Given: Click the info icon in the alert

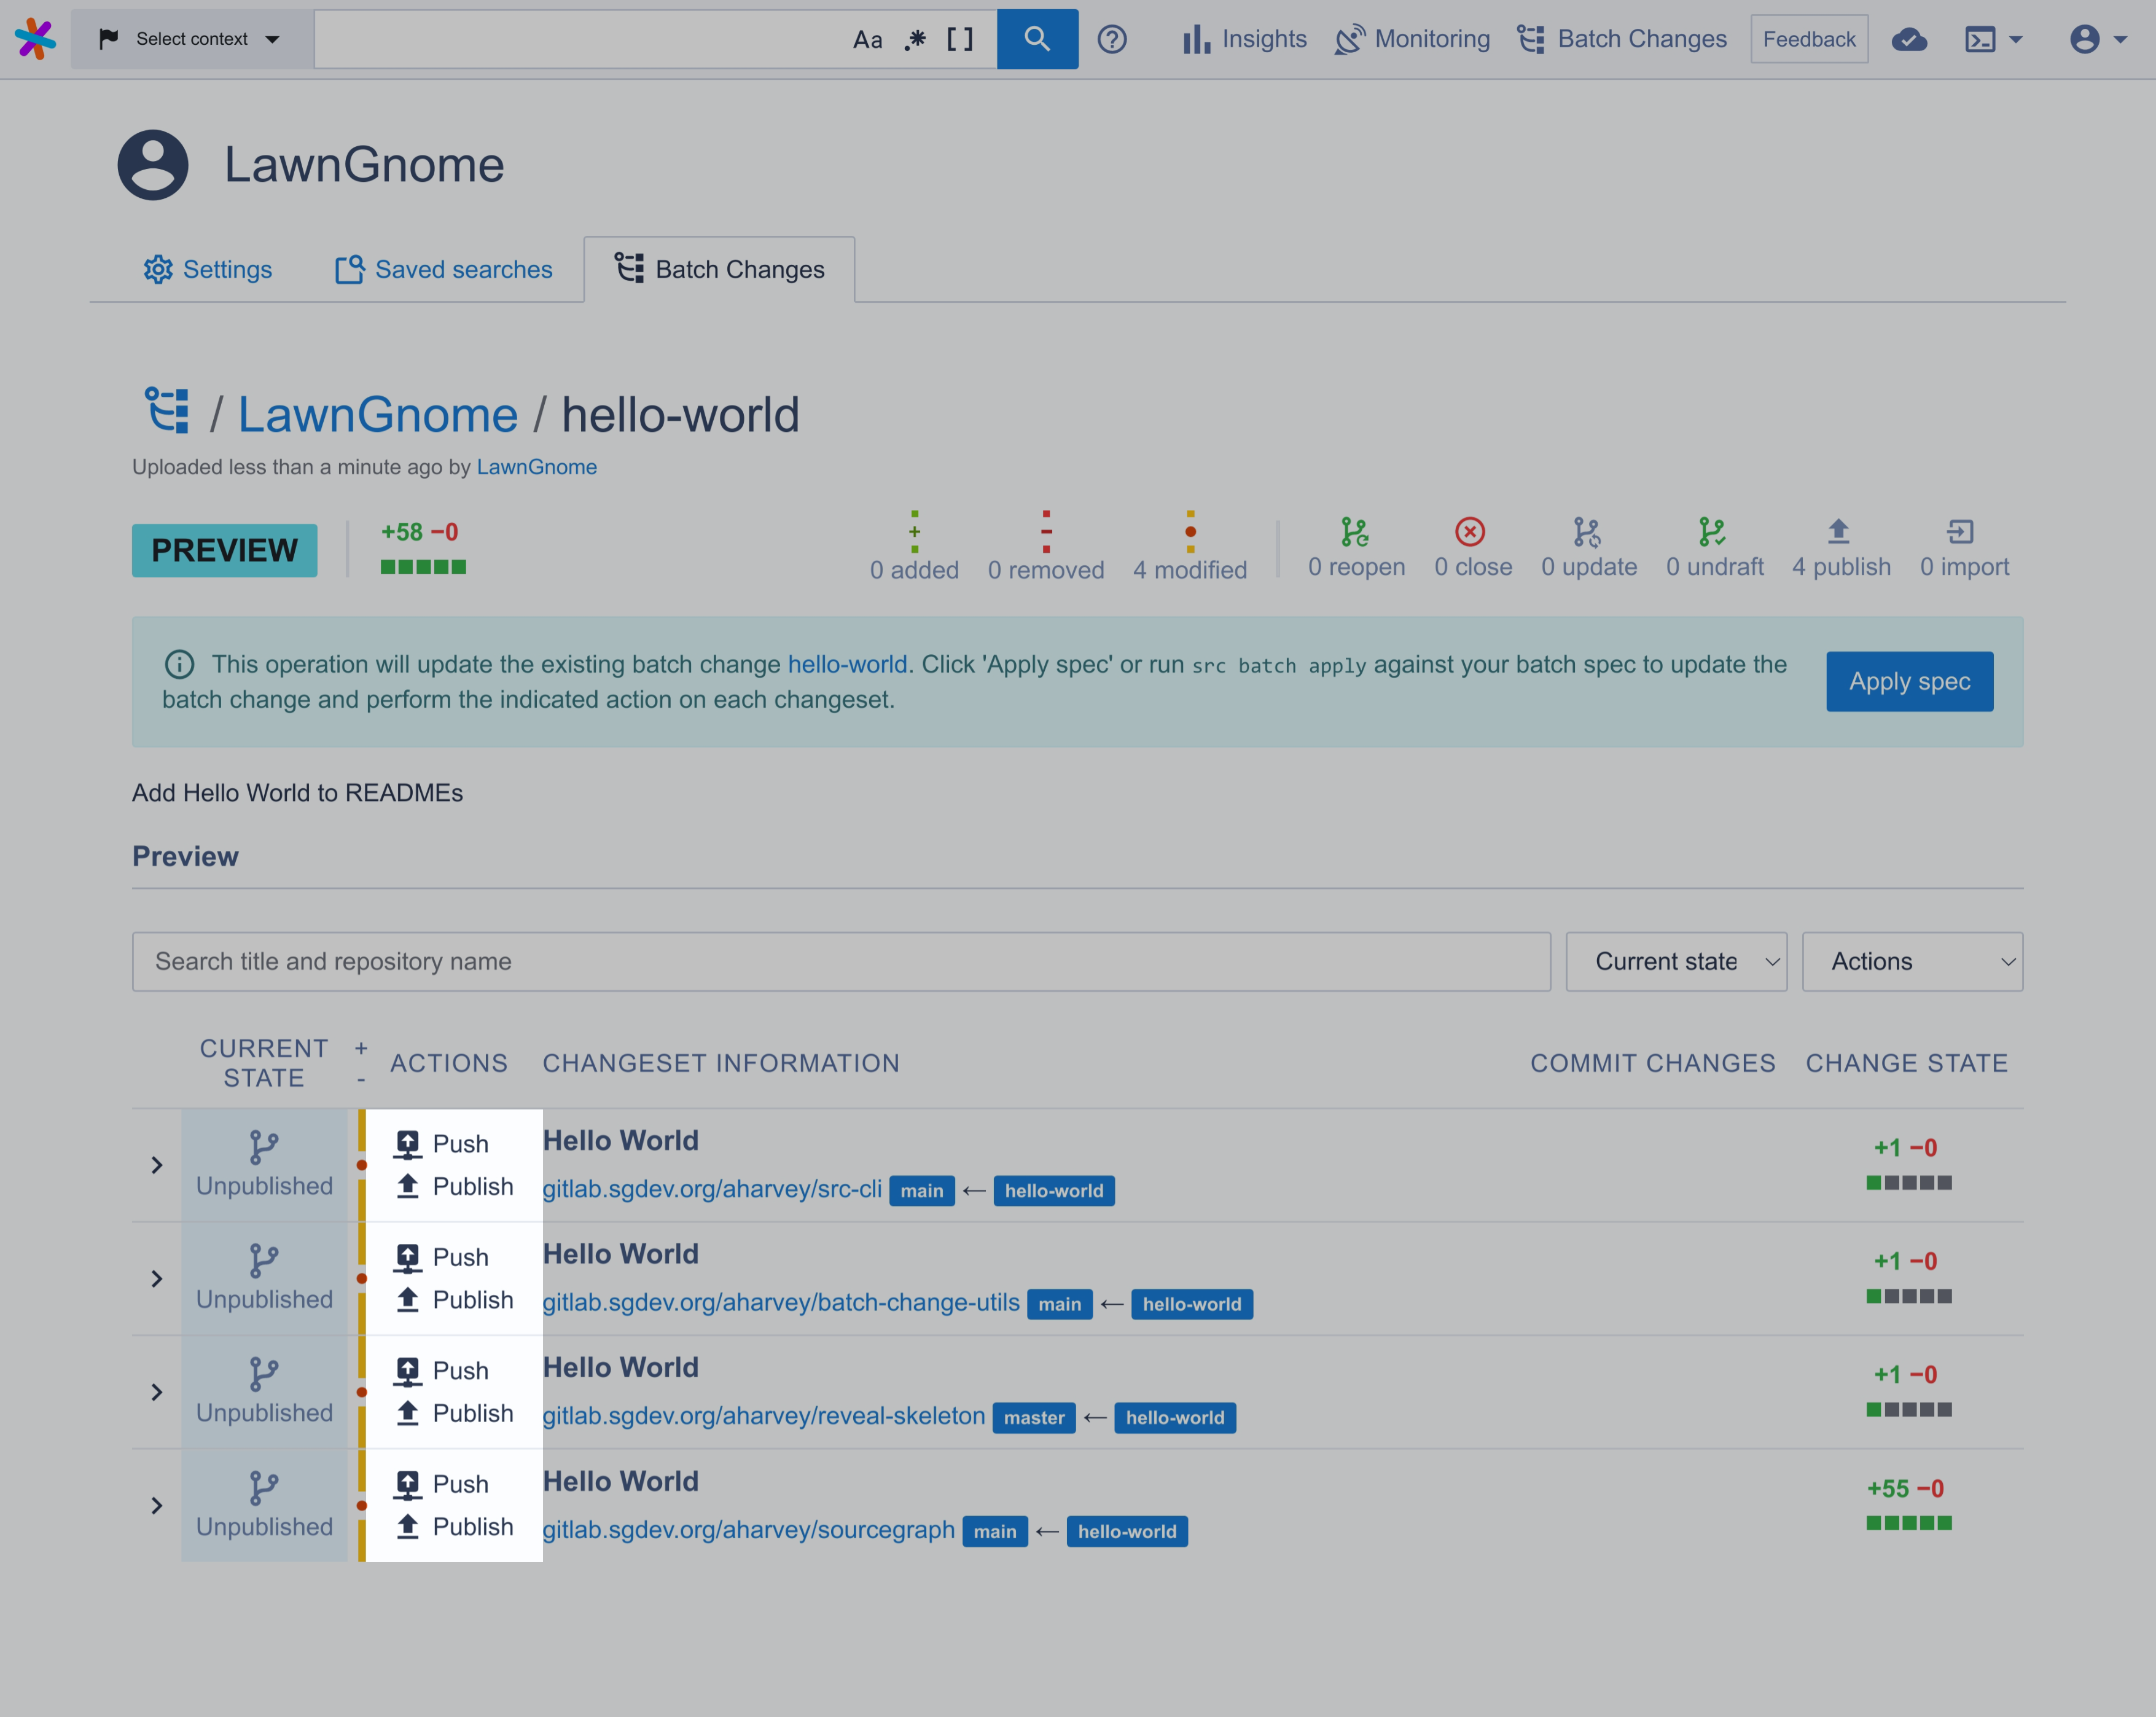Looking at the screenshot, I should point(179,664).
